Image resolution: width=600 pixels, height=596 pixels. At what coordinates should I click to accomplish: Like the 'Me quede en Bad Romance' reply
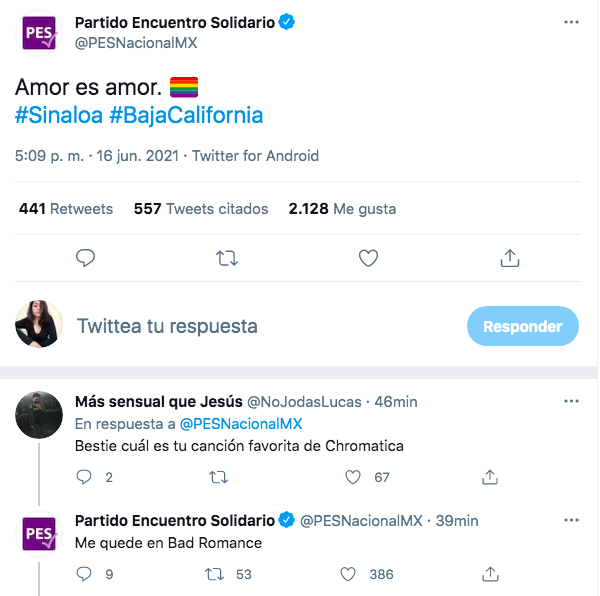pos(349,574)
